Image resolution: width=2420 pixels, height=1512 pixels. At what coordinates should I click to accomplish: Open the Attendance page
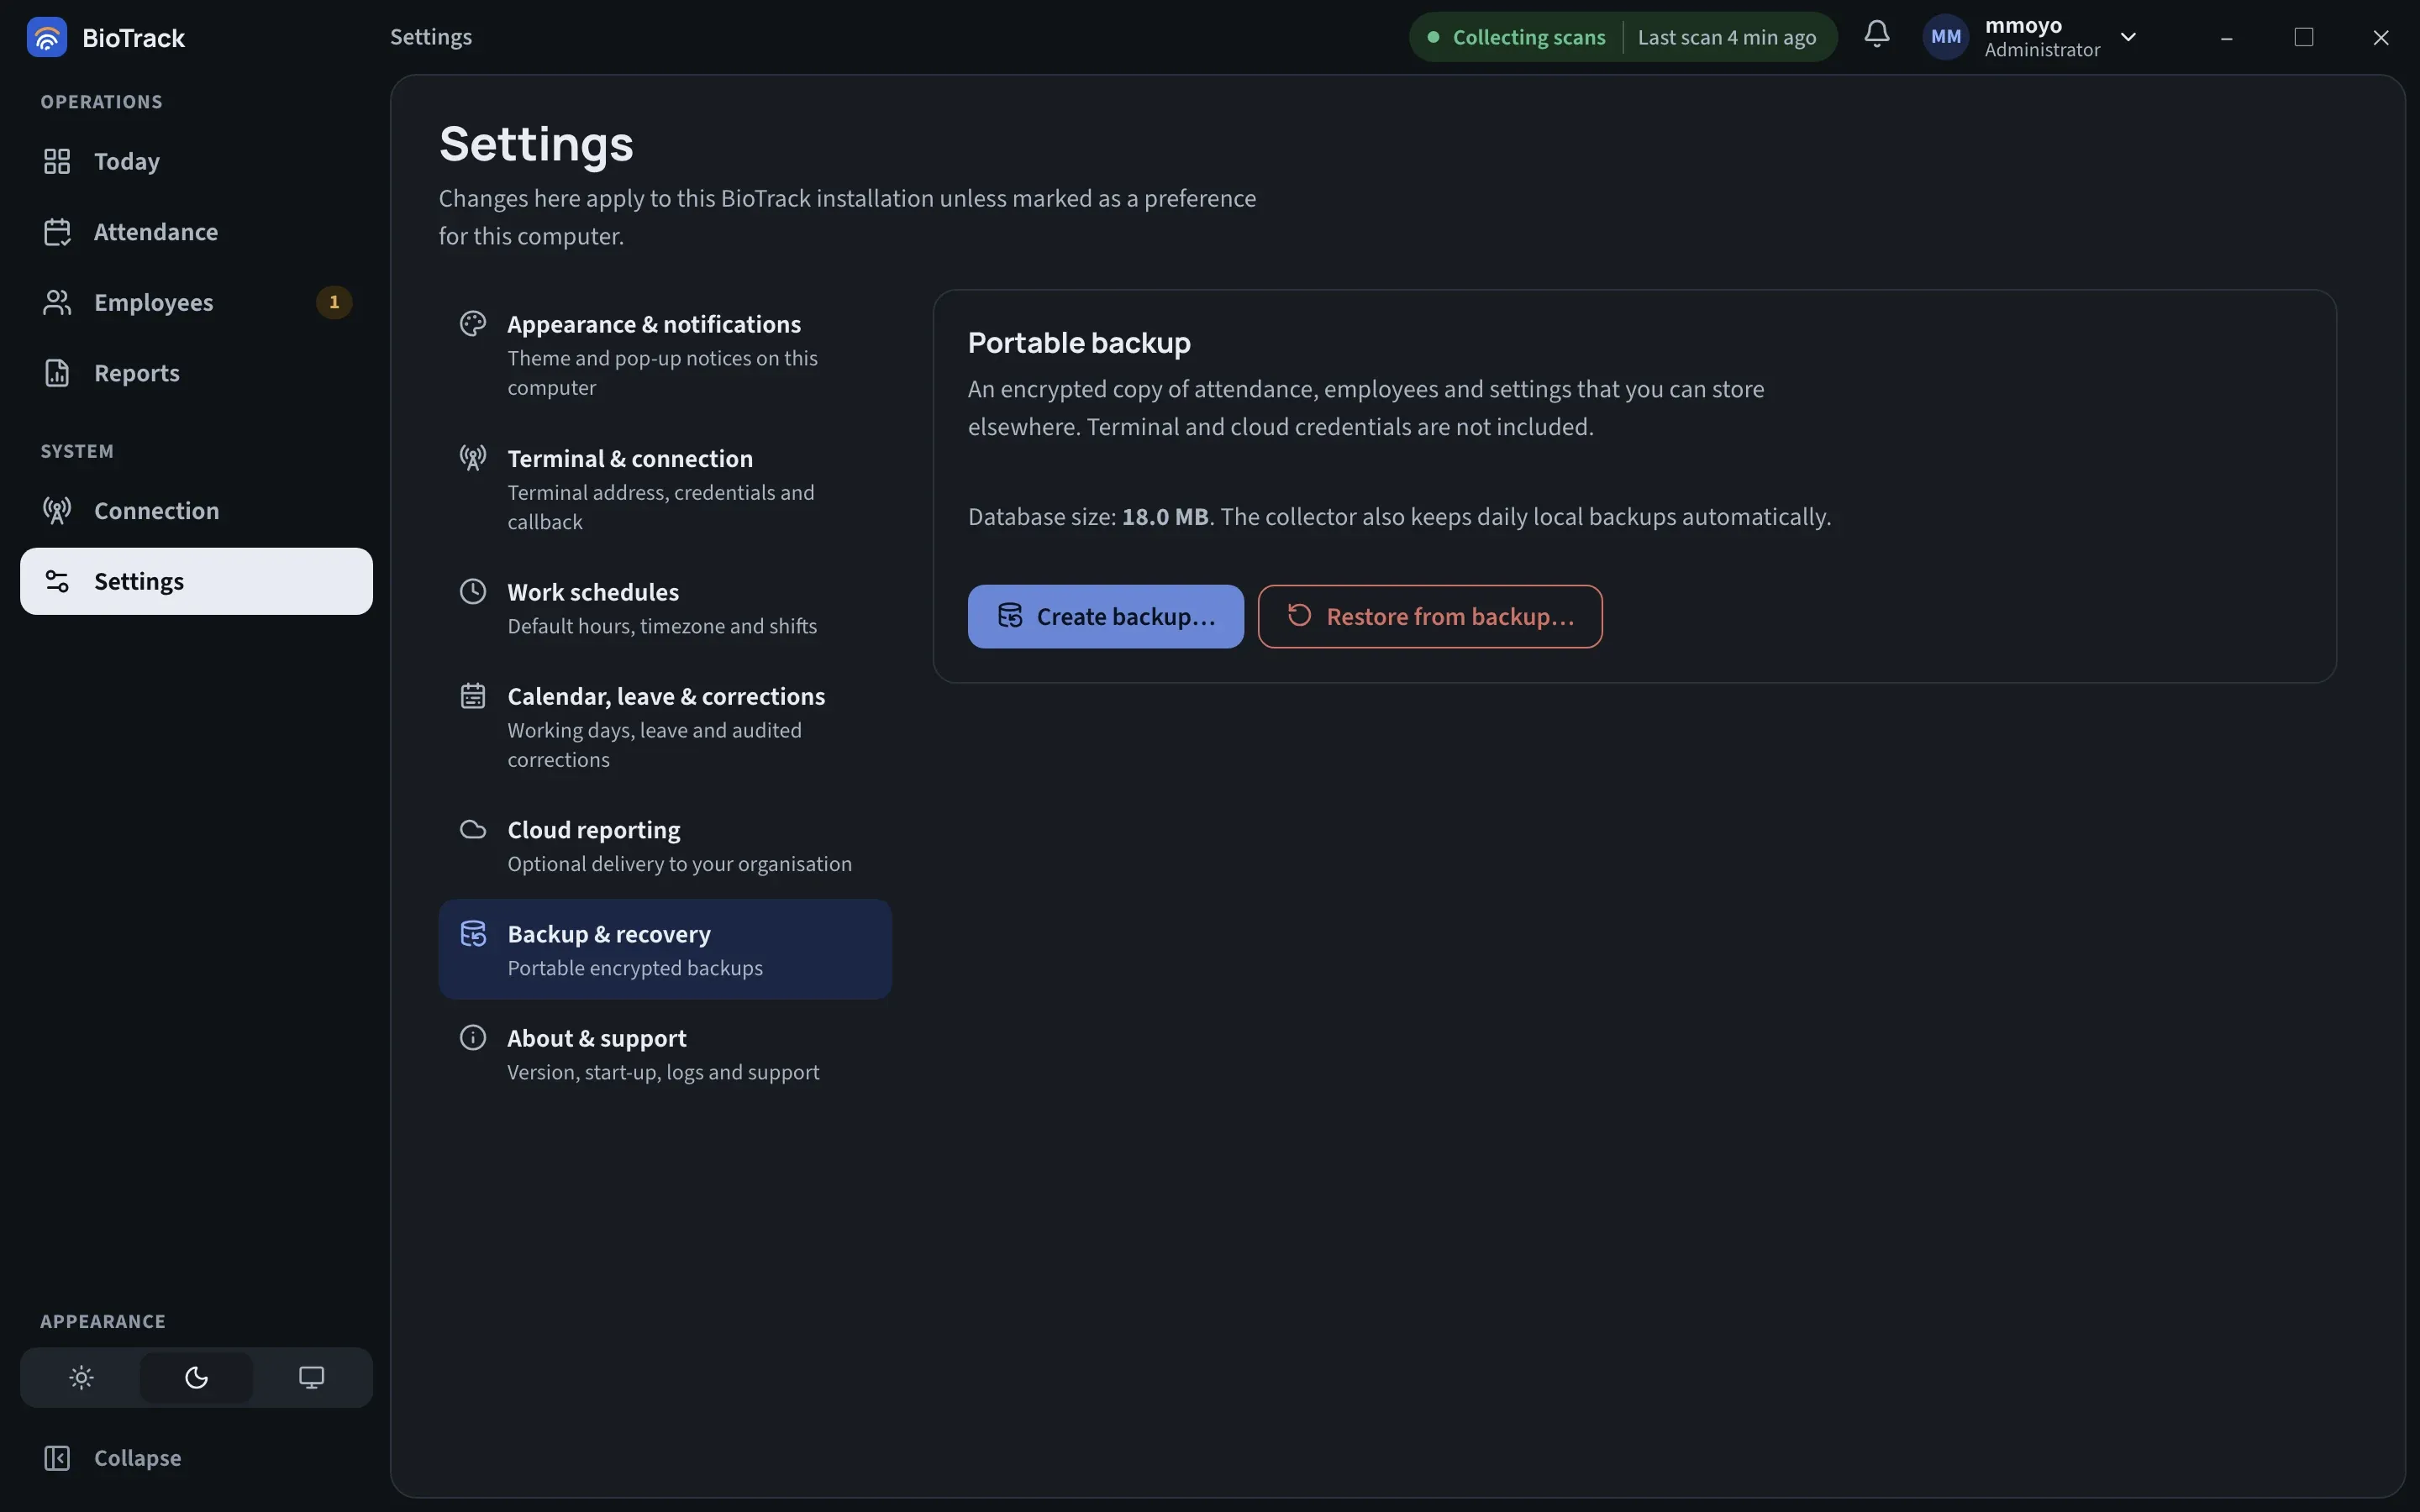click(x=196, y=232)
